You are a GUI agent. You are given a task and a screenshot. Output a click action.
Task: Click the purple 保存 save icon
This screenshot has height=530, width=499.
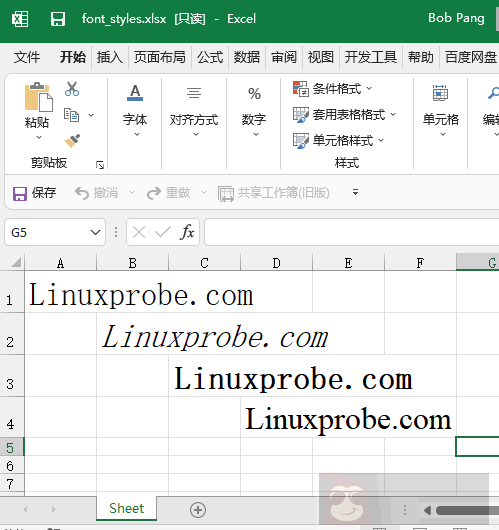pyautogui.click(x=20, y=194)
